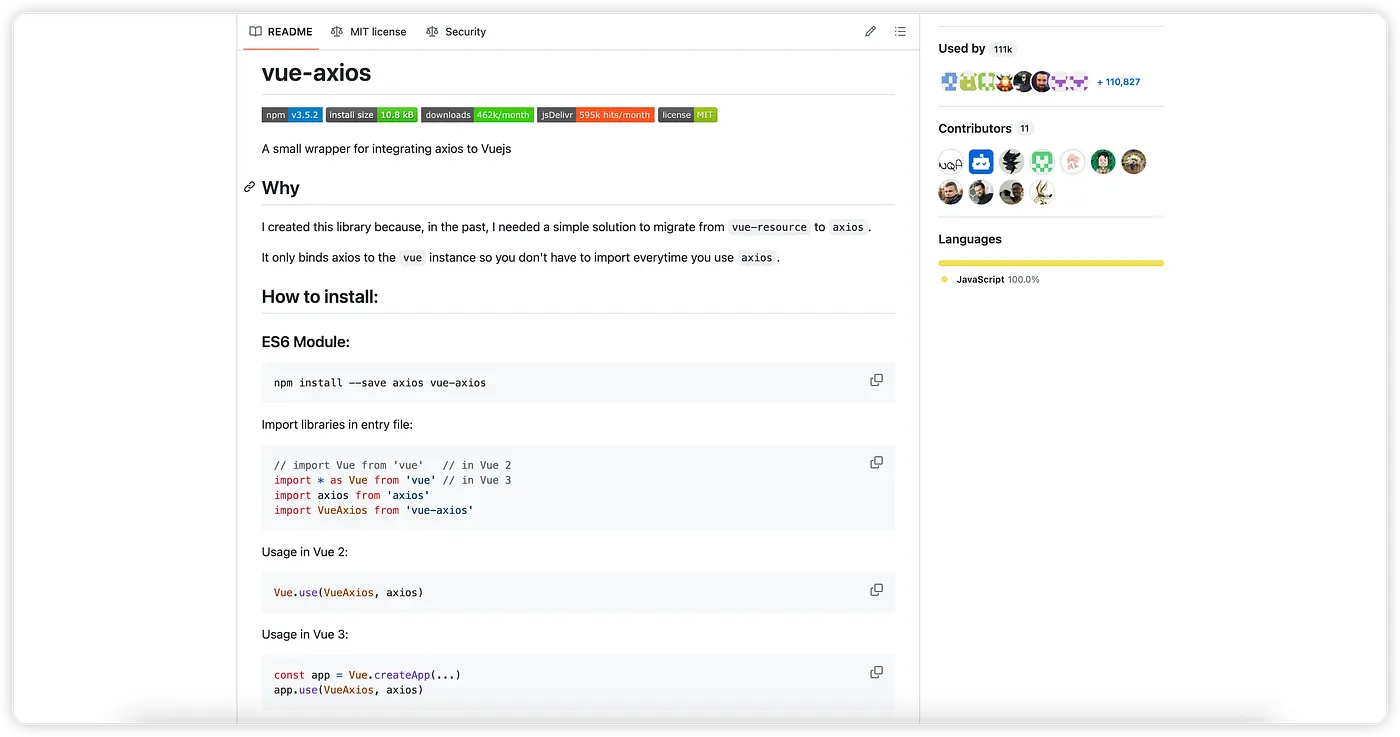This screenshot has height=737, width=1400.
Task: Click the red horned creature avatar under Used by
Action: [1005, 82]
